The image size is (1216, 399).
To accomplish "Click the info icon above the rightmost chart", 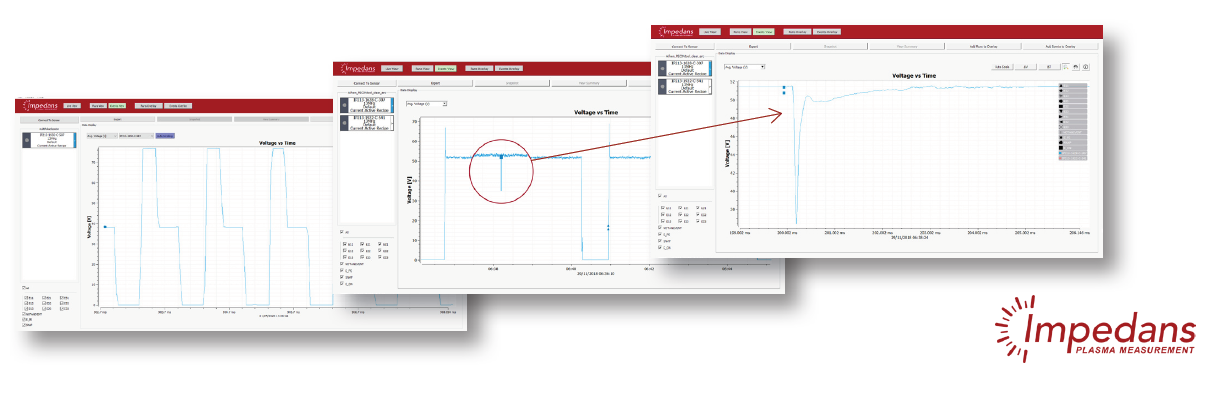I will pyautogui.click(x=1085, y=67).
